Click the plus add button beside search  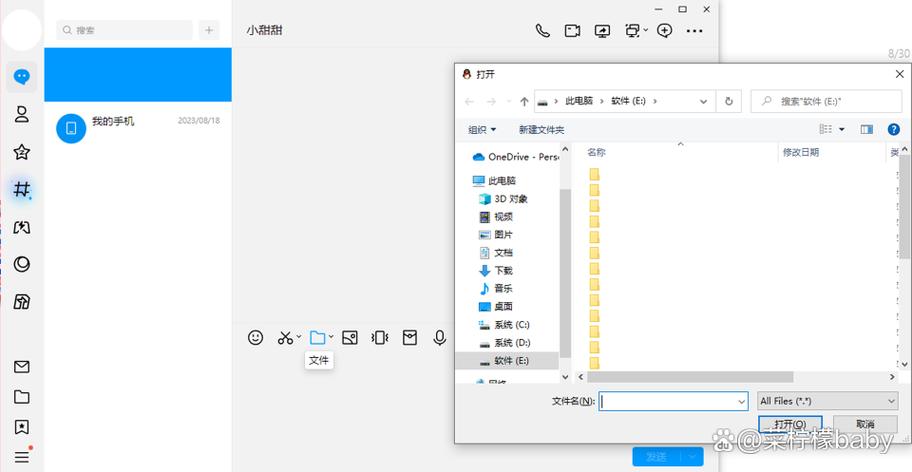209,30
